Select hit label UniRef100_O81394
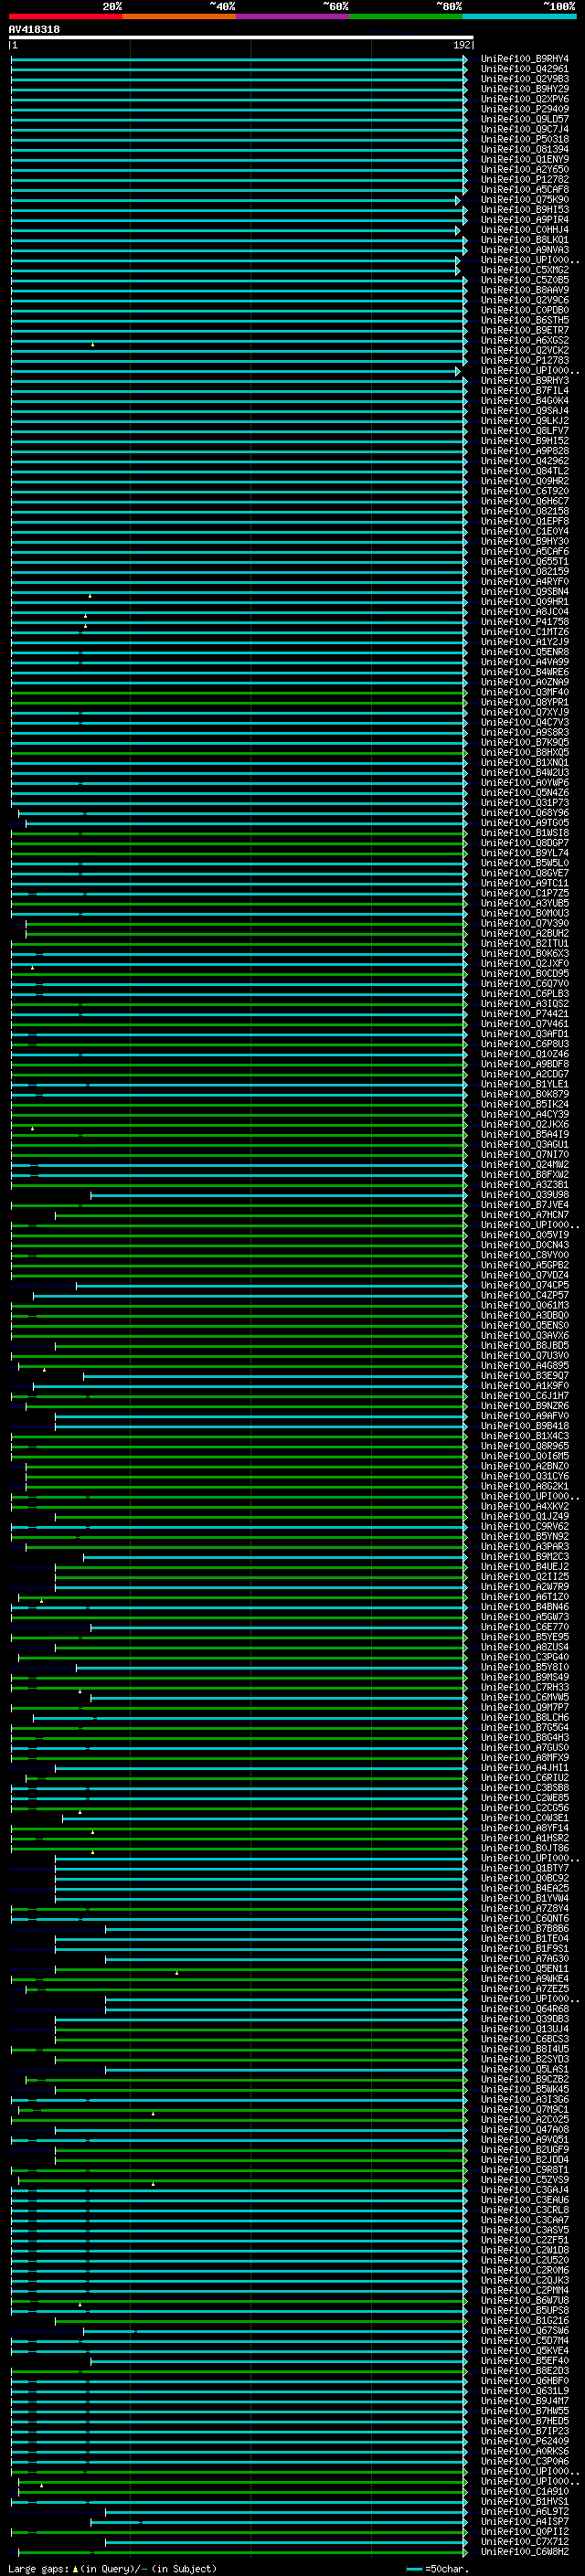The image size is (585, 2576). tap(524, 149)
